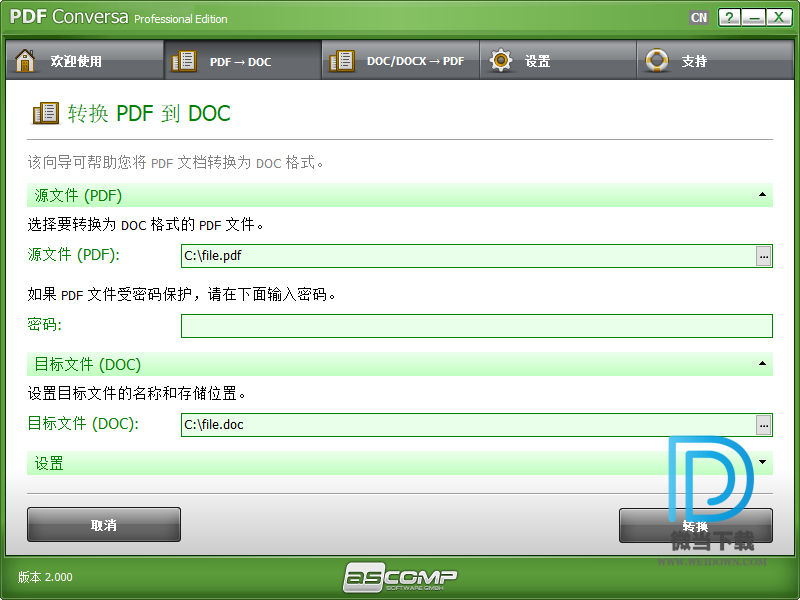
Task: Click the ASCOMP logo in footer
Action: click(400, 578)
